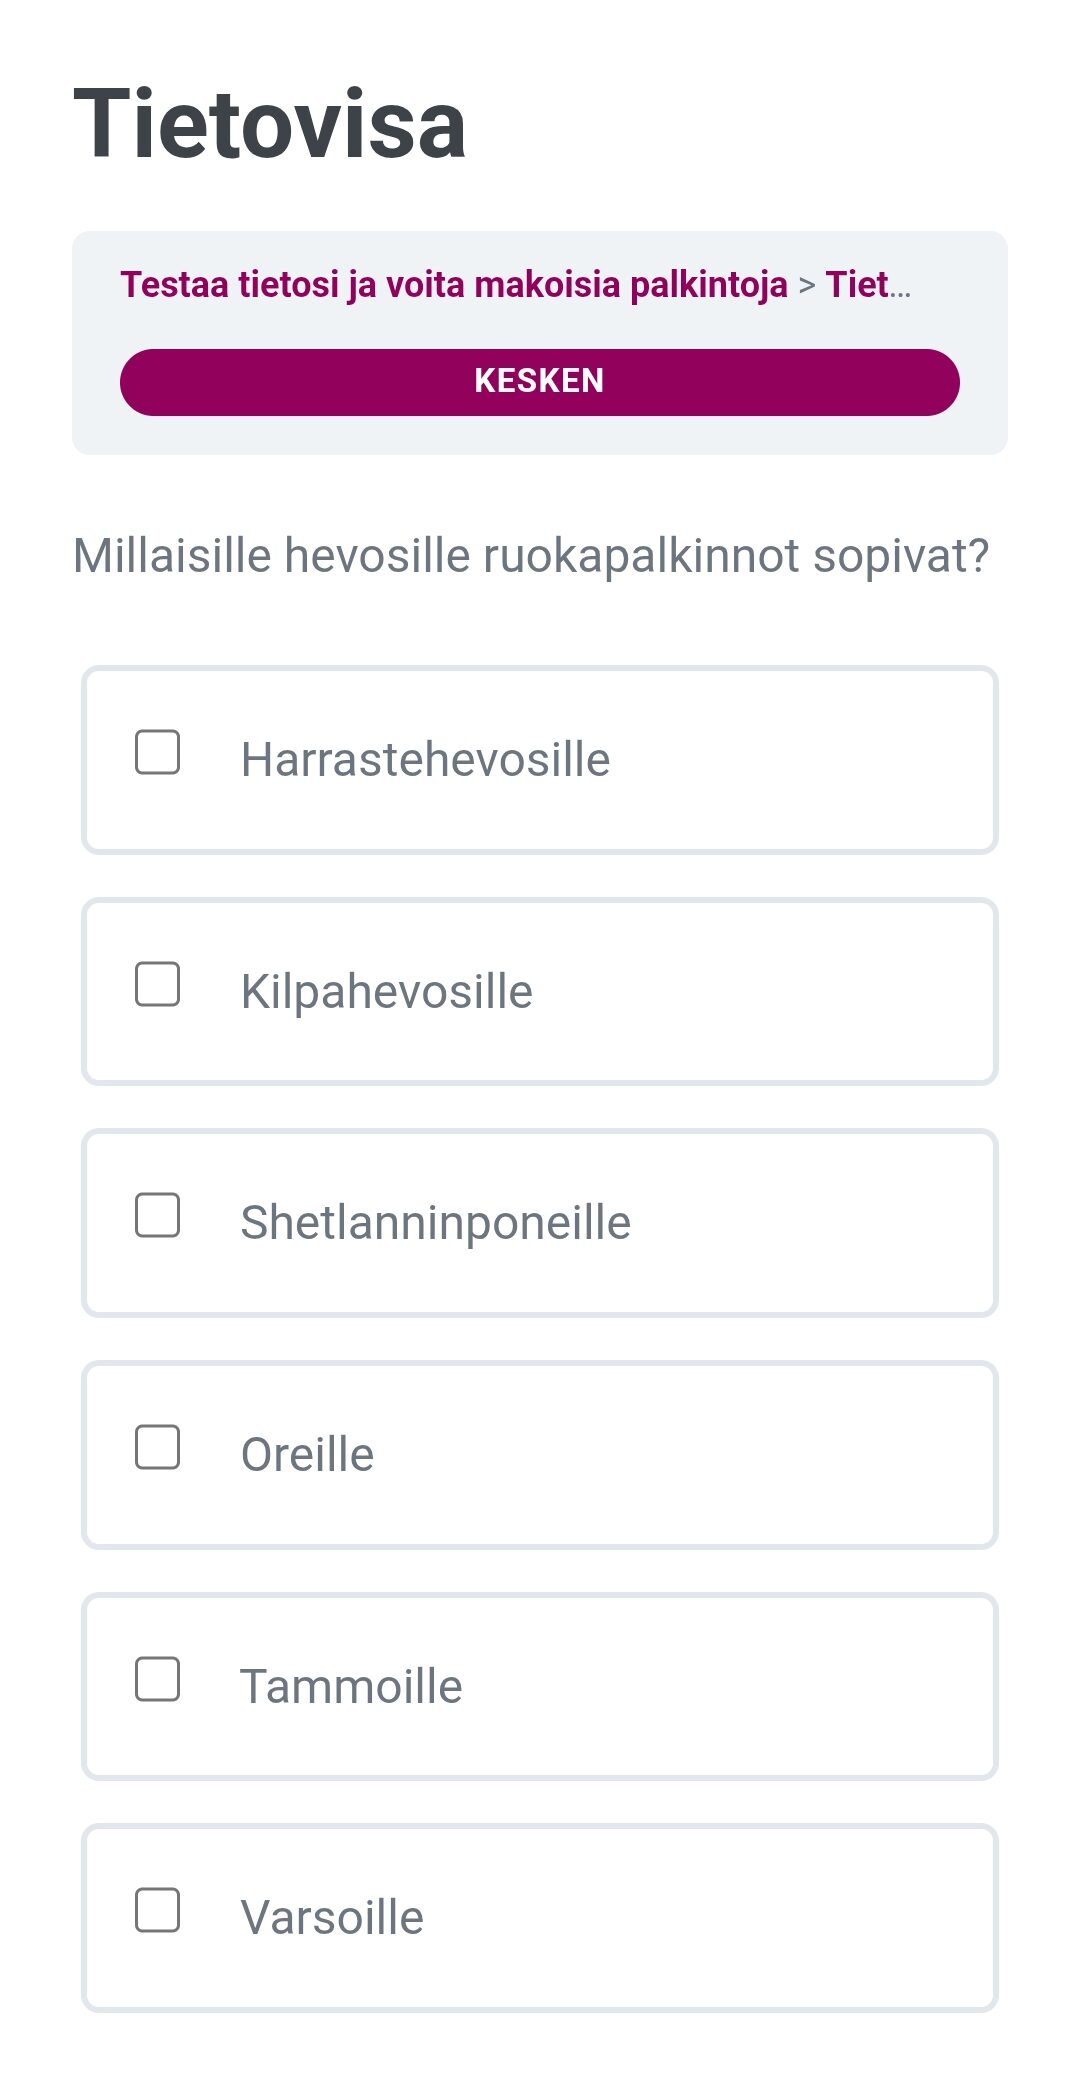Open 'Testaa tietosi ja voita makoisia palkintoja' link
The height and width of the screenshot is (2075, 1080).
tap(454, 285)
